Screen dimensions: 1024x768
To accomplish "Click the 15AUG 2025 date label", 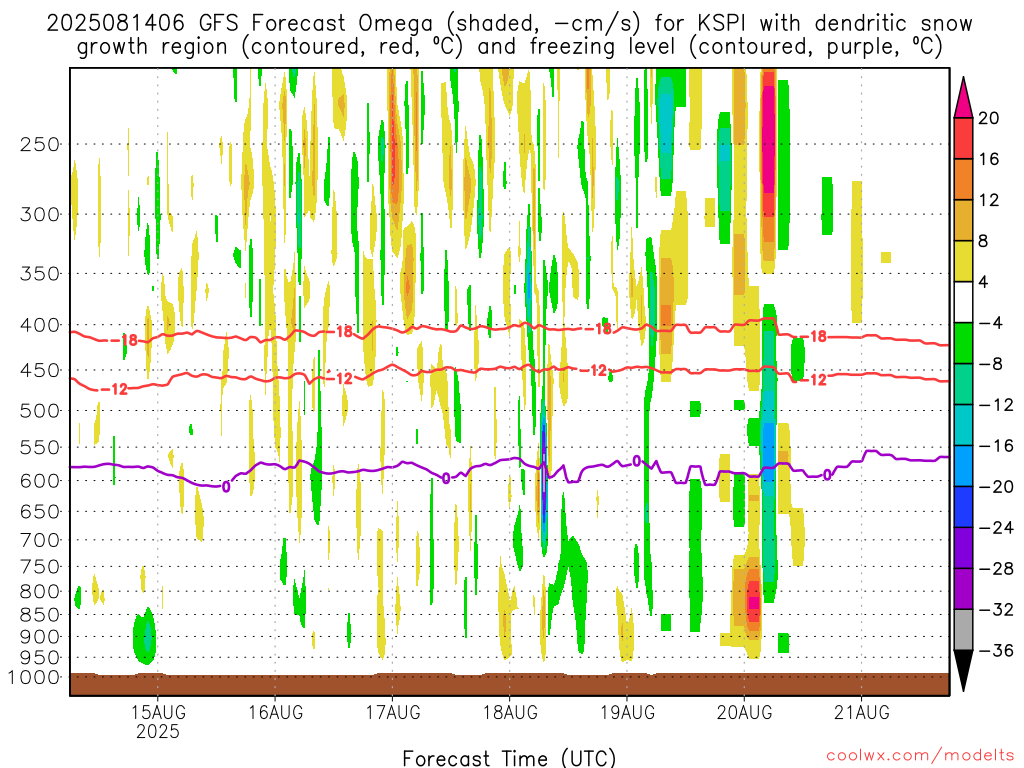I will pos(157,721).
